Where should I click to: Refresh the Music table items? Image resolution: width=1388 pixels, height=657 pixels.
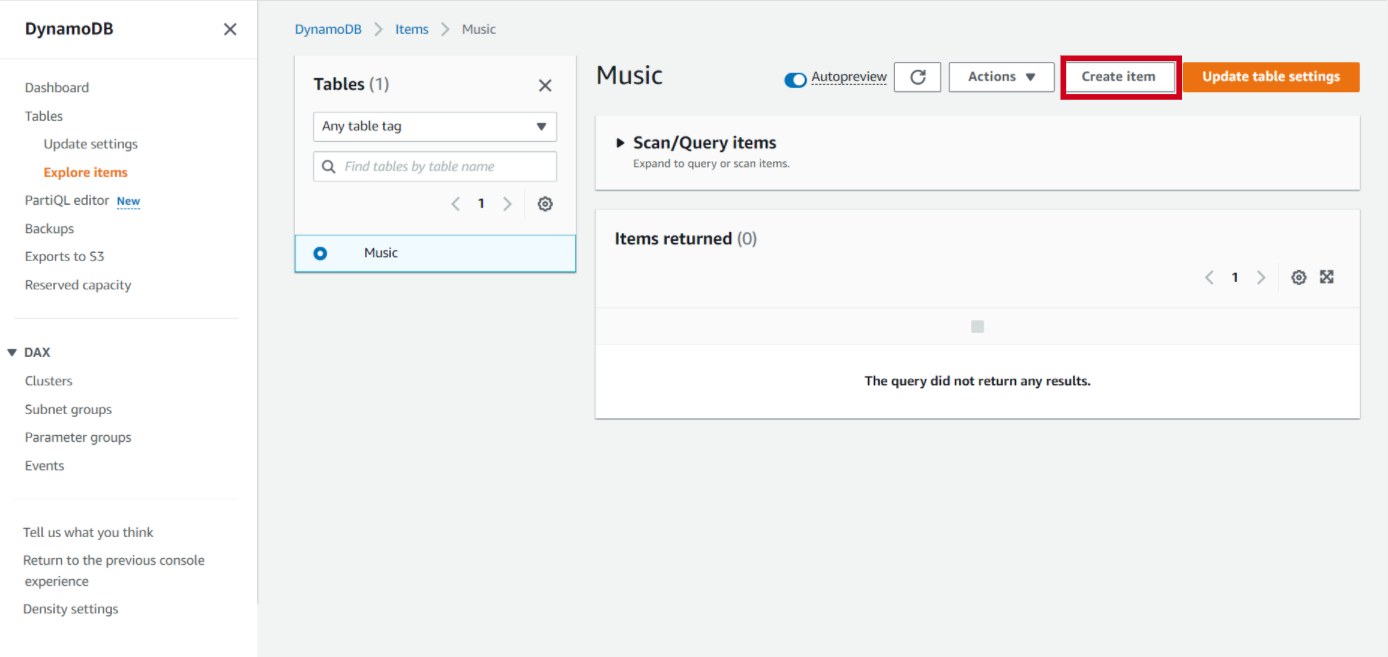[x=917, y=77]
